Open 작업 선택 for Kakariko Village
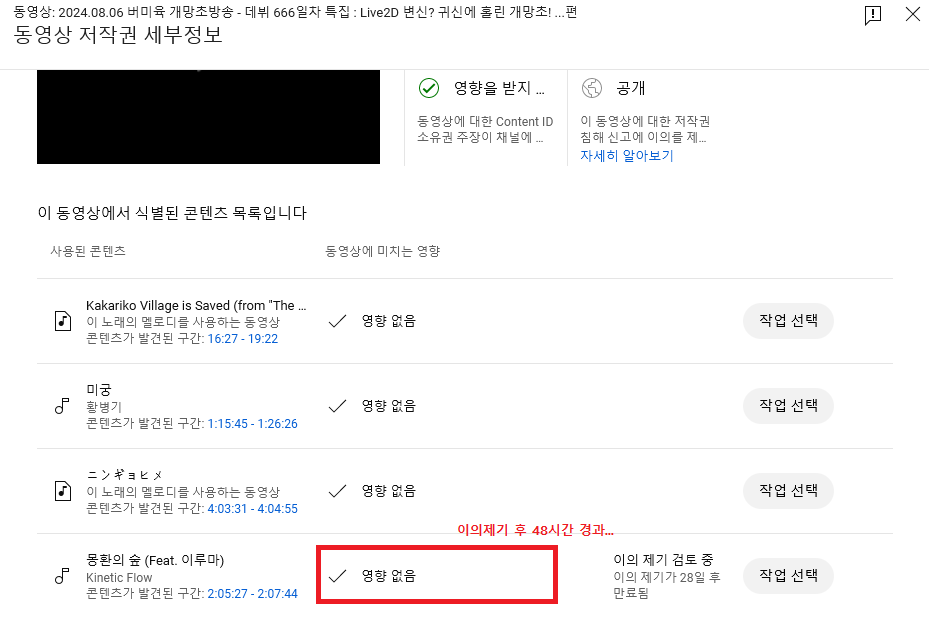 pyautogui.click(x=788, y=321)
